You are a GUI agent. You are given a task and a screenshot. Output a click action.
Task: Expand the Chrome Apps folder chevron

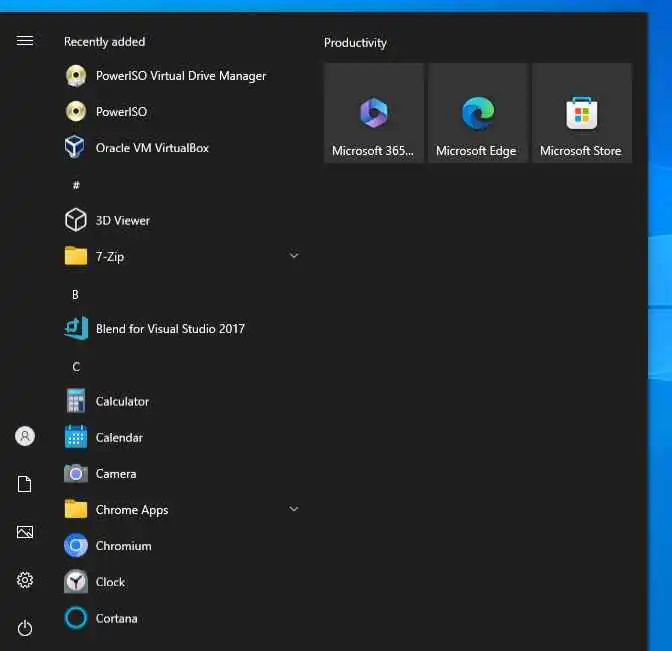(294, 509)
